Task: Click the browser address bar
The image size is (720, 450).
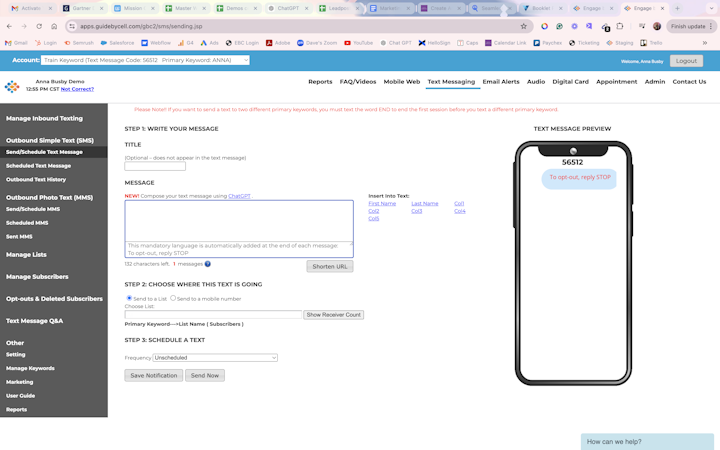Action: click(298, 26)
